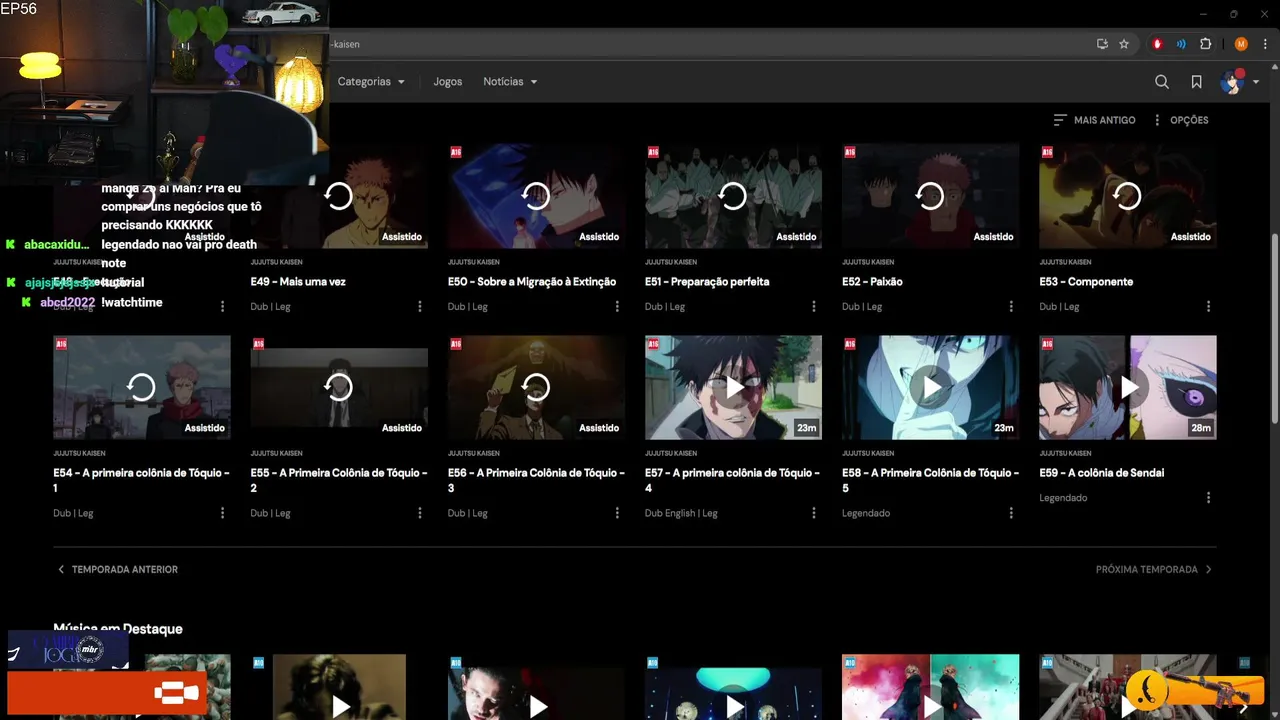The image size is (1280, 720).
Task: Replay episode E52 Paixão
Action: click(x=930, y=196)
